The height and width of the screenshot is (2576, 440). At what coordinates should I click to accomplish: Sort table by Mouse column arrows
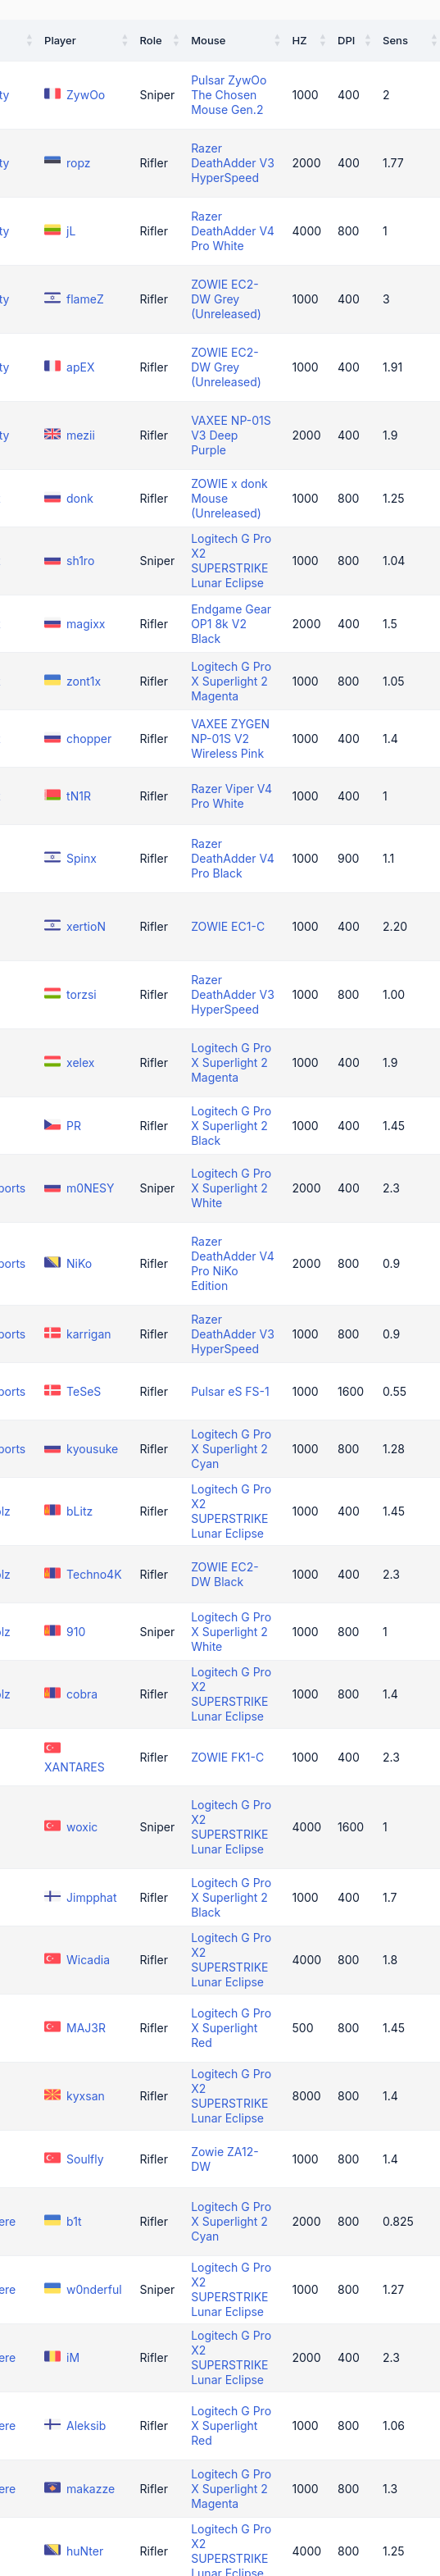pos(277,41)
